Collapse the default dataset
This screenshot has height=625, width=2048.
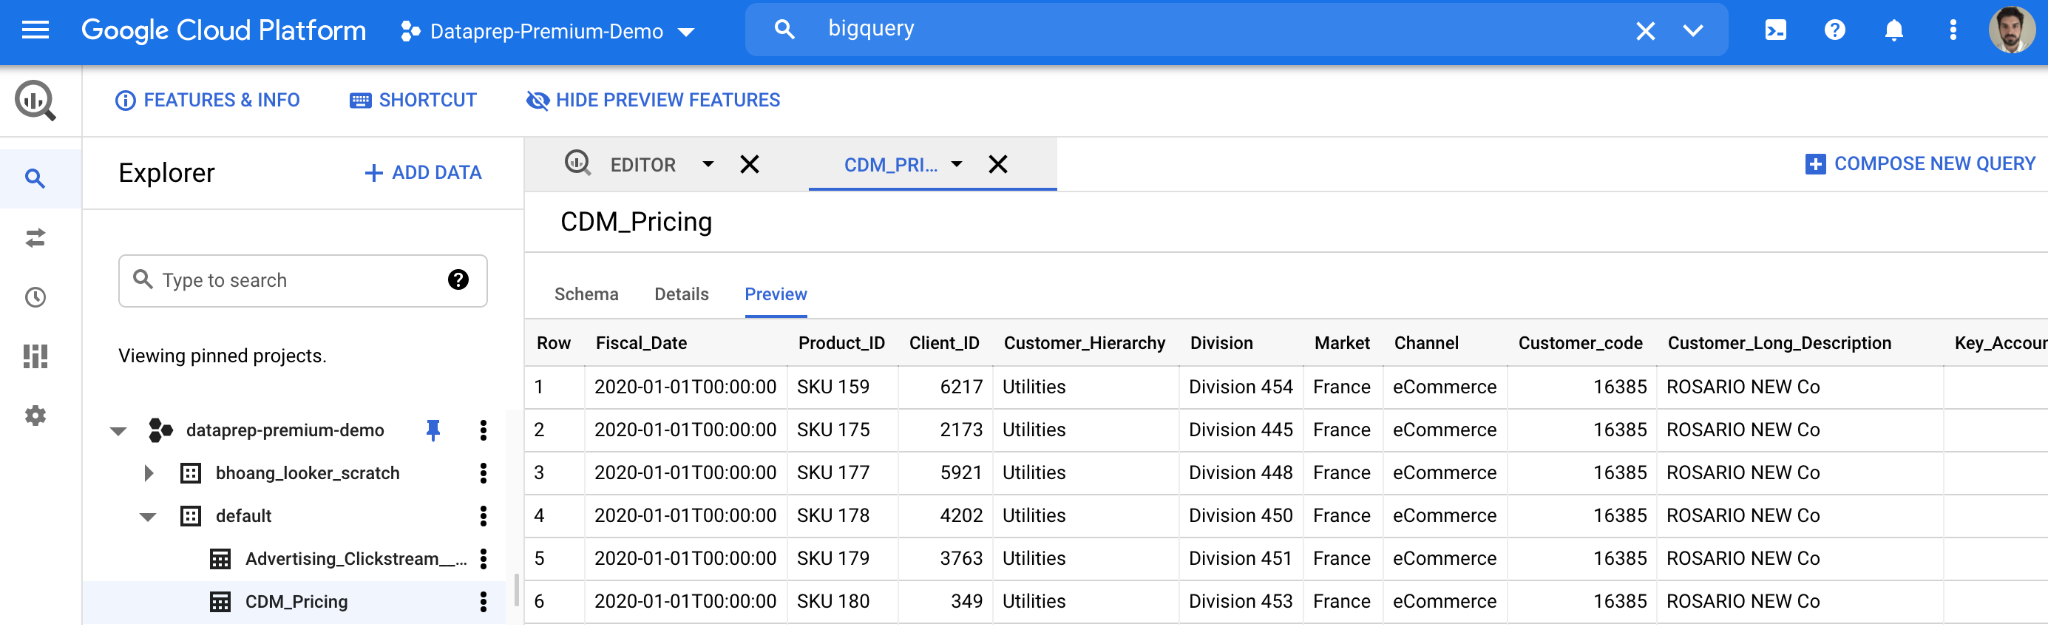click(148, 516)
